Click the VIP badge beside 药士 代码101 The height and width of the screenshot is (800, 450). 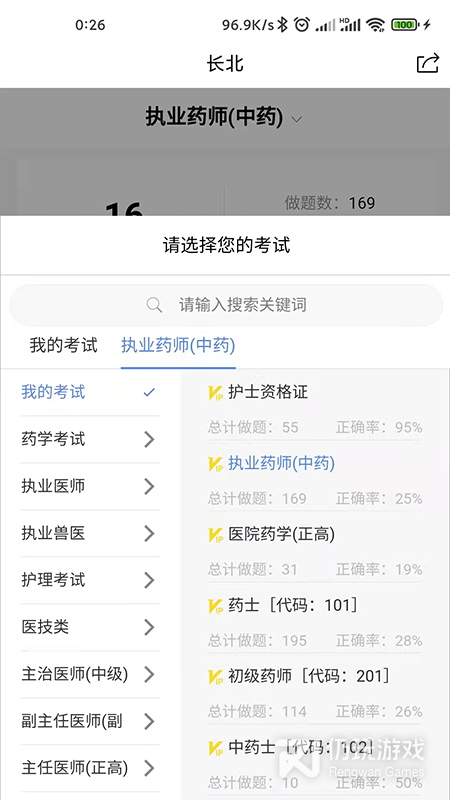coord(216,606)
